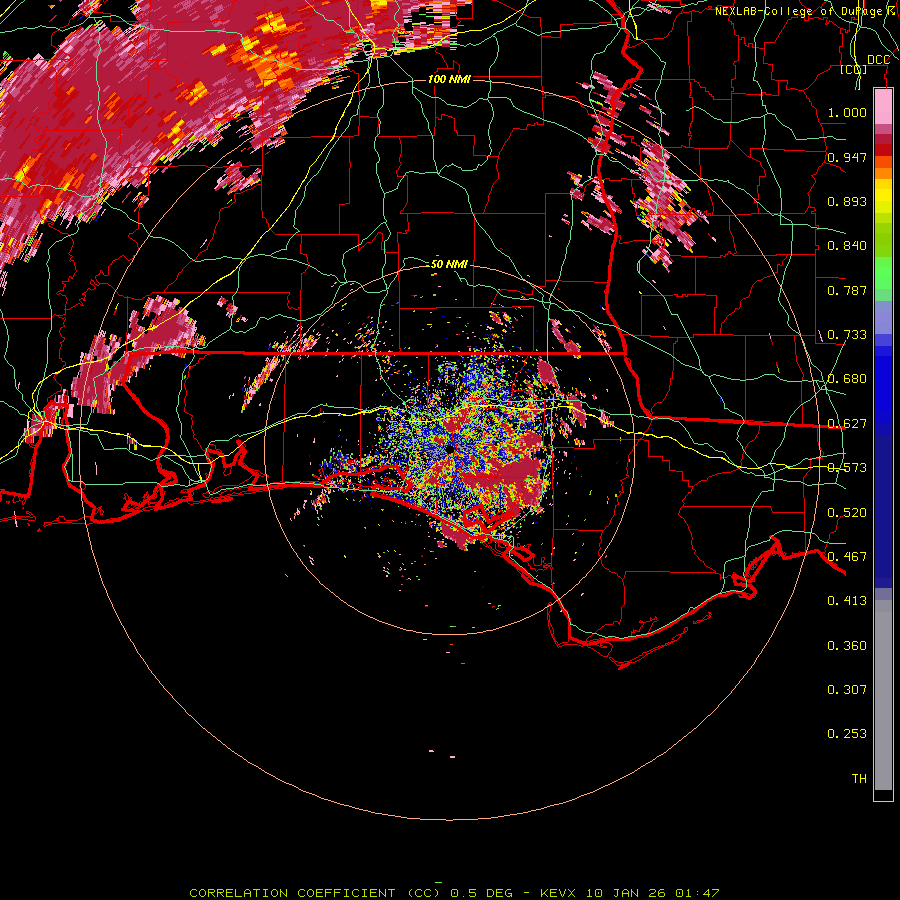Click the 0.520 legend value
900x900 pixels.
point(847,513)
